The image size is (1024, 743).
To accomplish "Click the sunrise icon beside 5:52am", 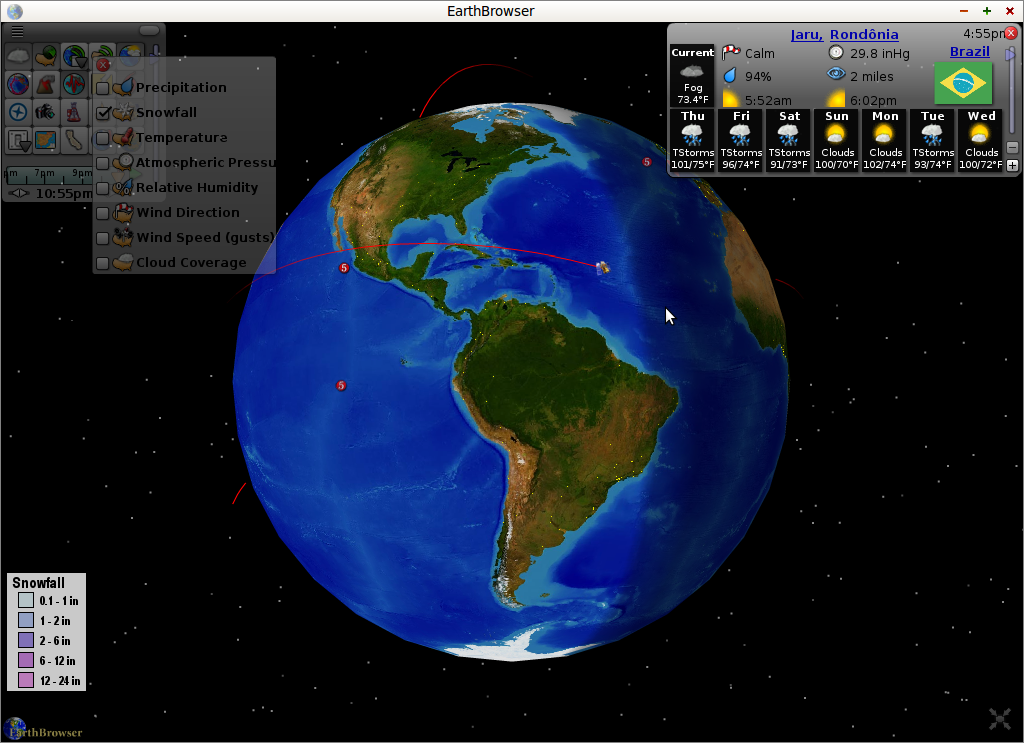I will point(731,99).
